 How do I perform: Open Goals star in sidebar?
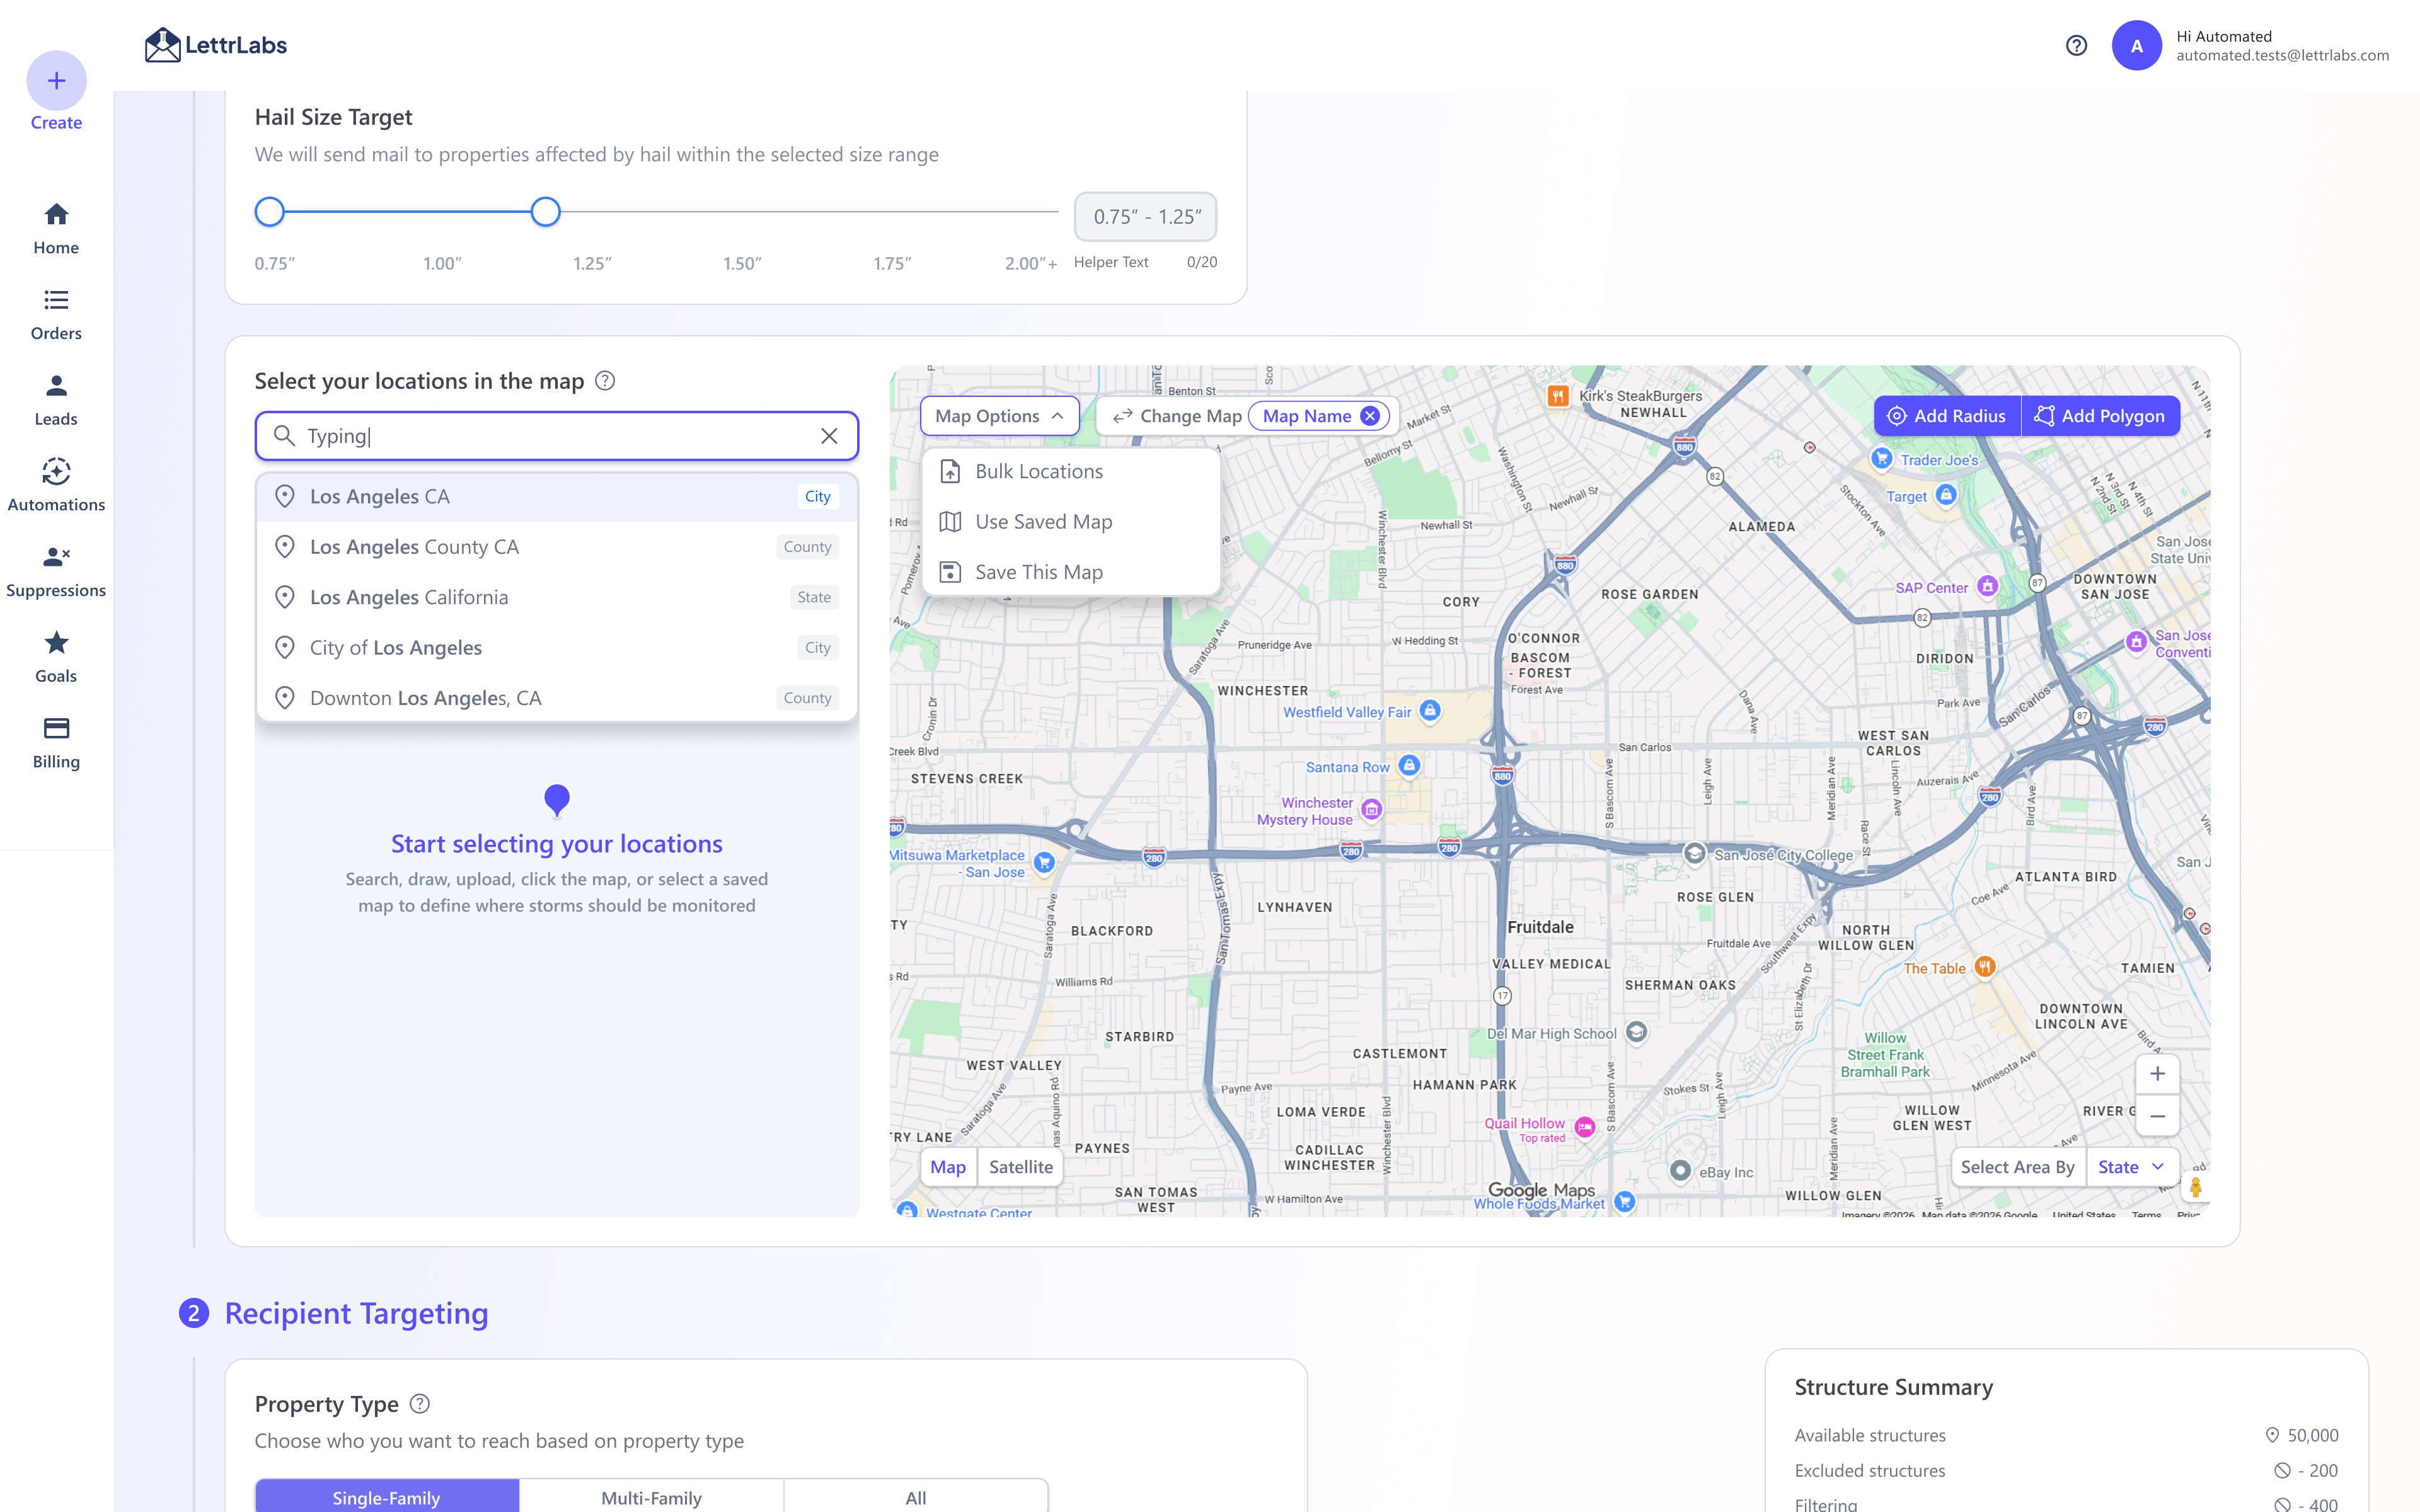click(x=56, y=657)
